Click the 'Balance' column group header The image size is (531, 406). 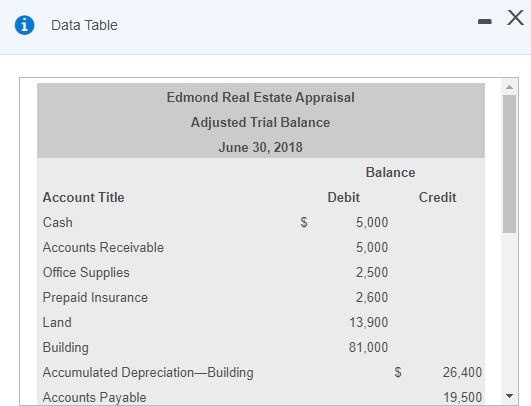pos(390,172)
